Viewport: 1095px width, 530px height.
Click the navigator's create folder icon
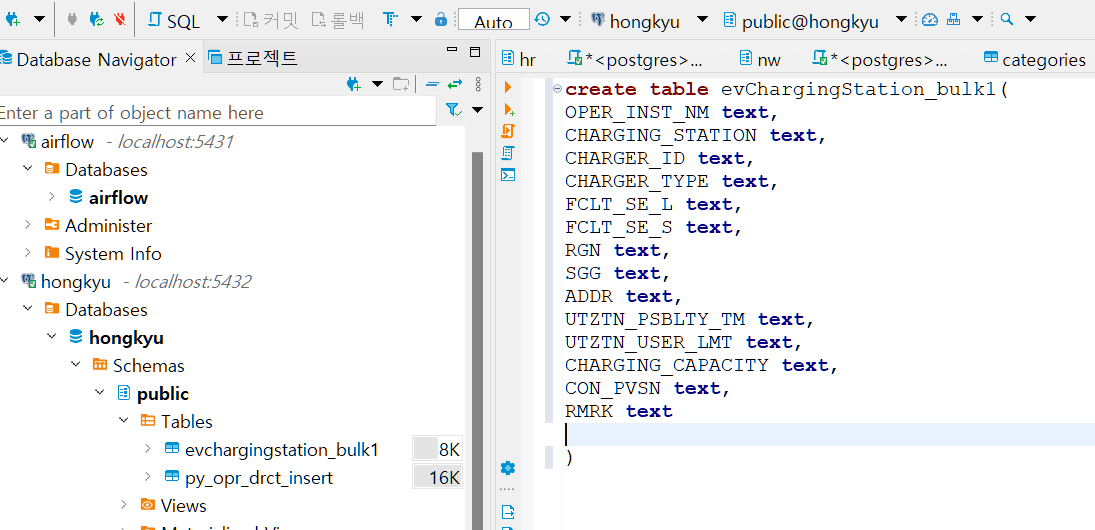pyautogui.click(x=401, y=84)
